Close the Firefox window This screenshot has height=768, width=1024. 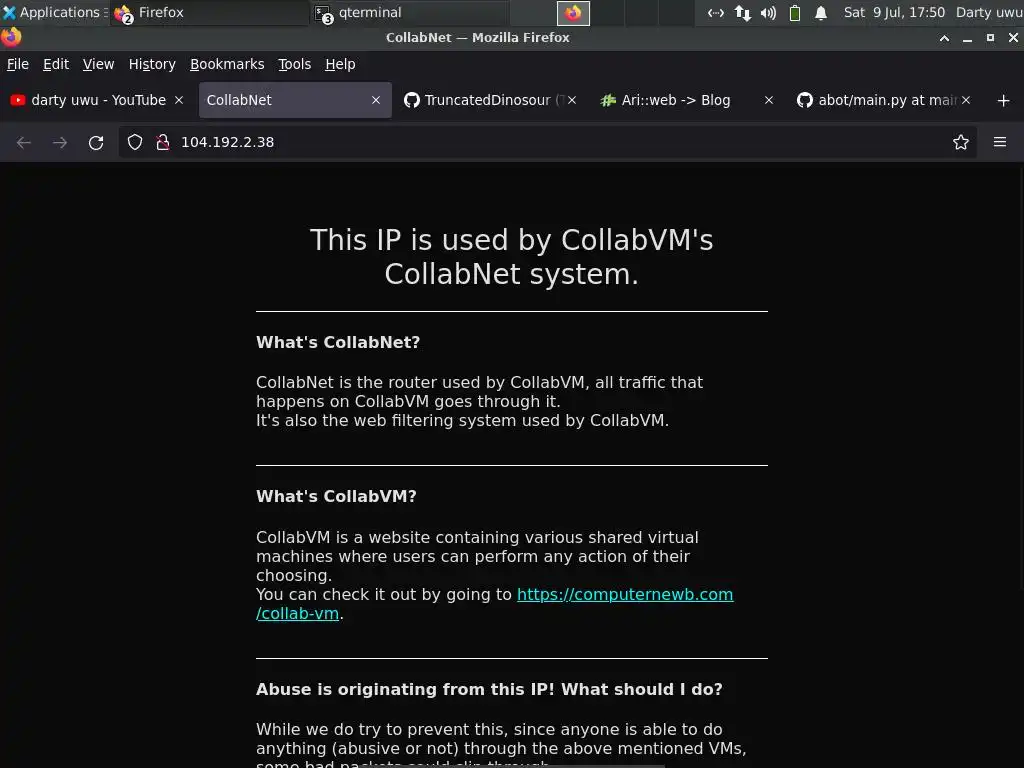[1014, 38]
